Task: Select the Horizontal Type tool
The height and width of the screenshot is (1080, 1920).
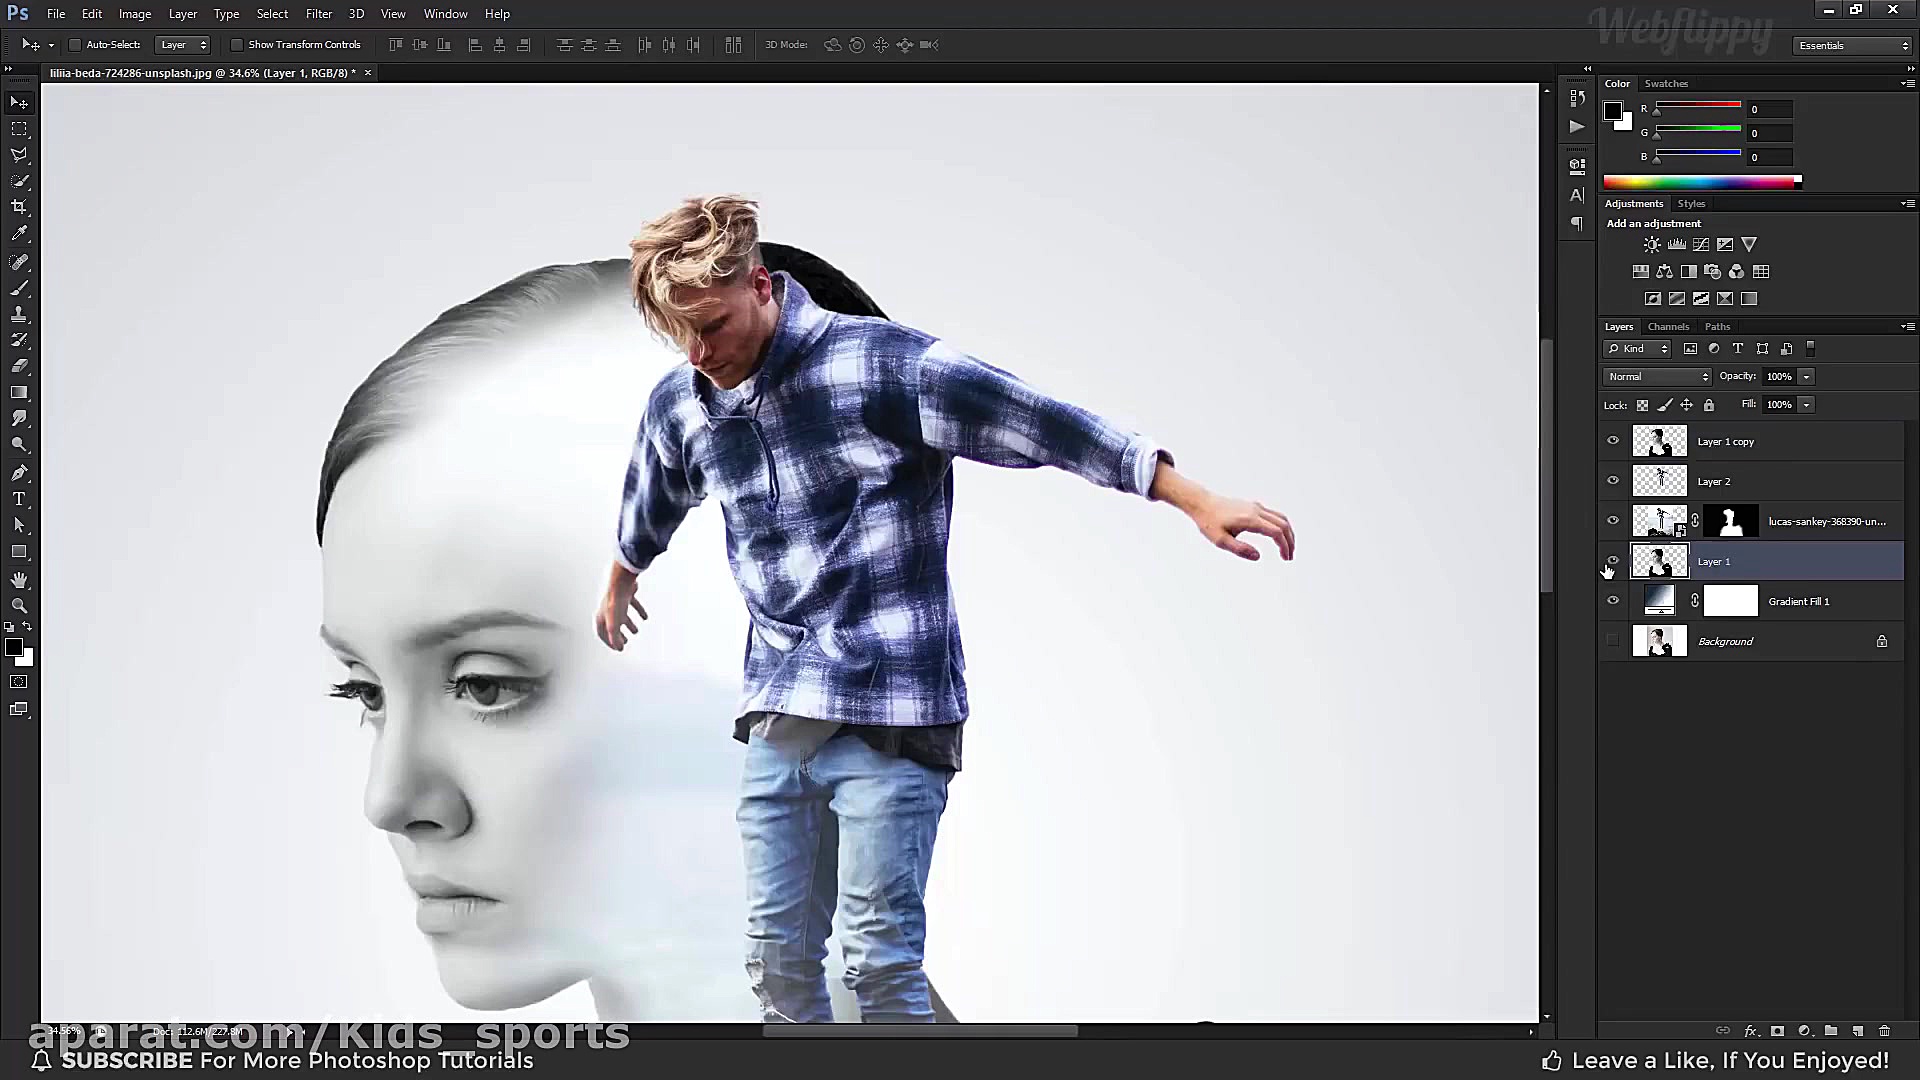Action: click(19, 499)
